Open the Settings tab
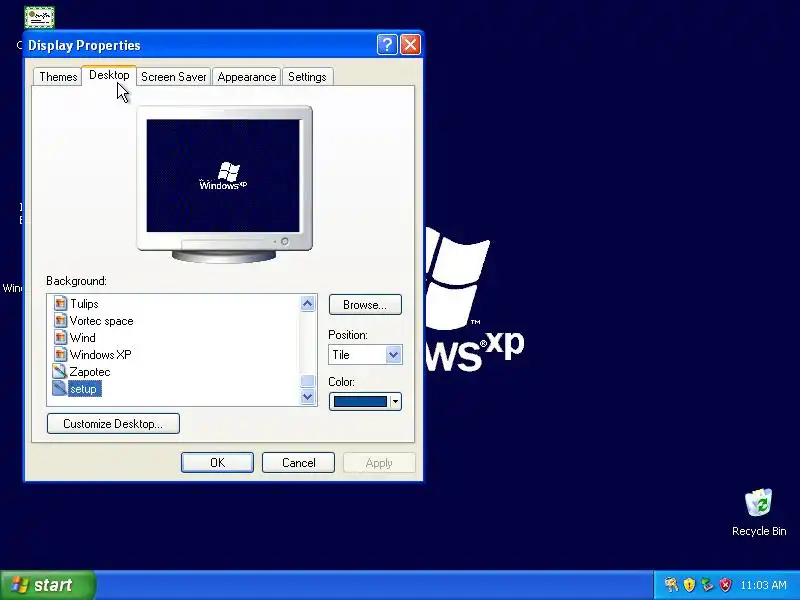The height and width of the screenshot is (600, 800). coord(307,77)
